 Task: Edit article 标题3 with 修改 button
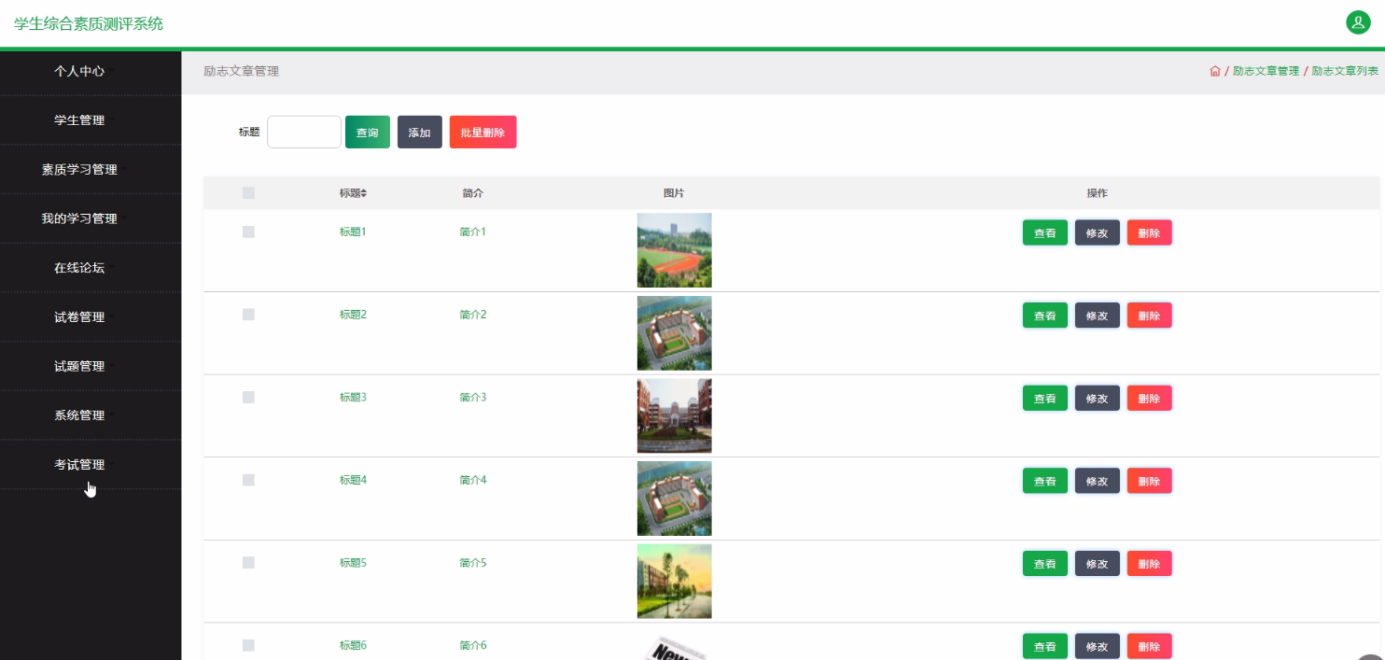[x=1097, y=398]
